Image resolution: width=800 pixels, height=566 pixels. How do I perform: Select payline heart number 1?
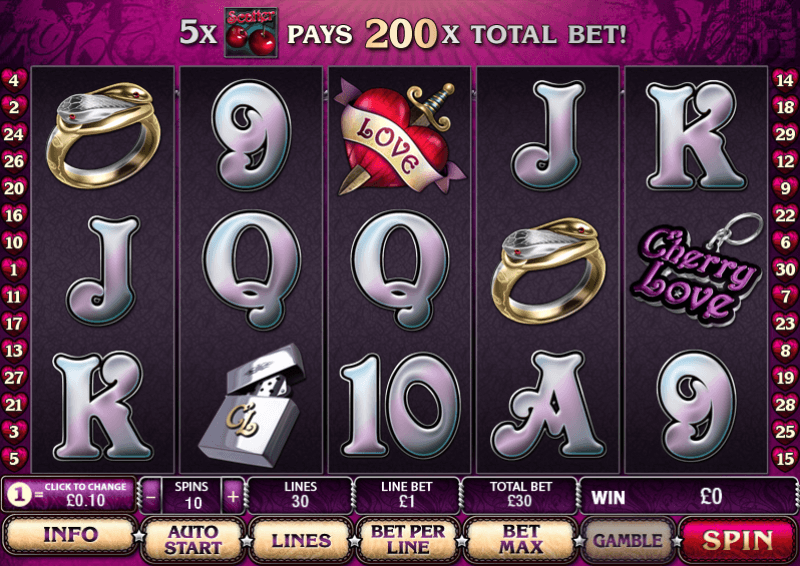tap(14, 269)
